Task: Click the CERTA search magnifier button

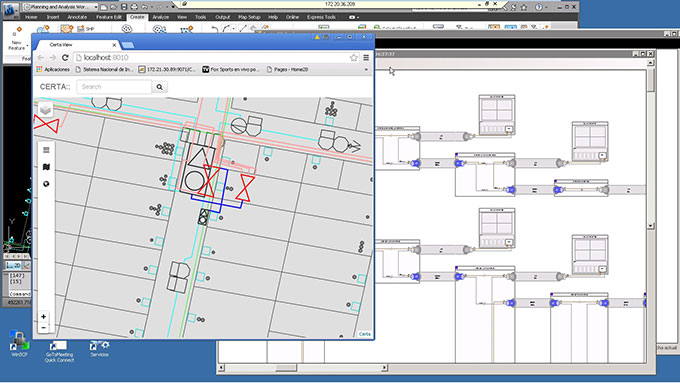Action: (160, 87)
